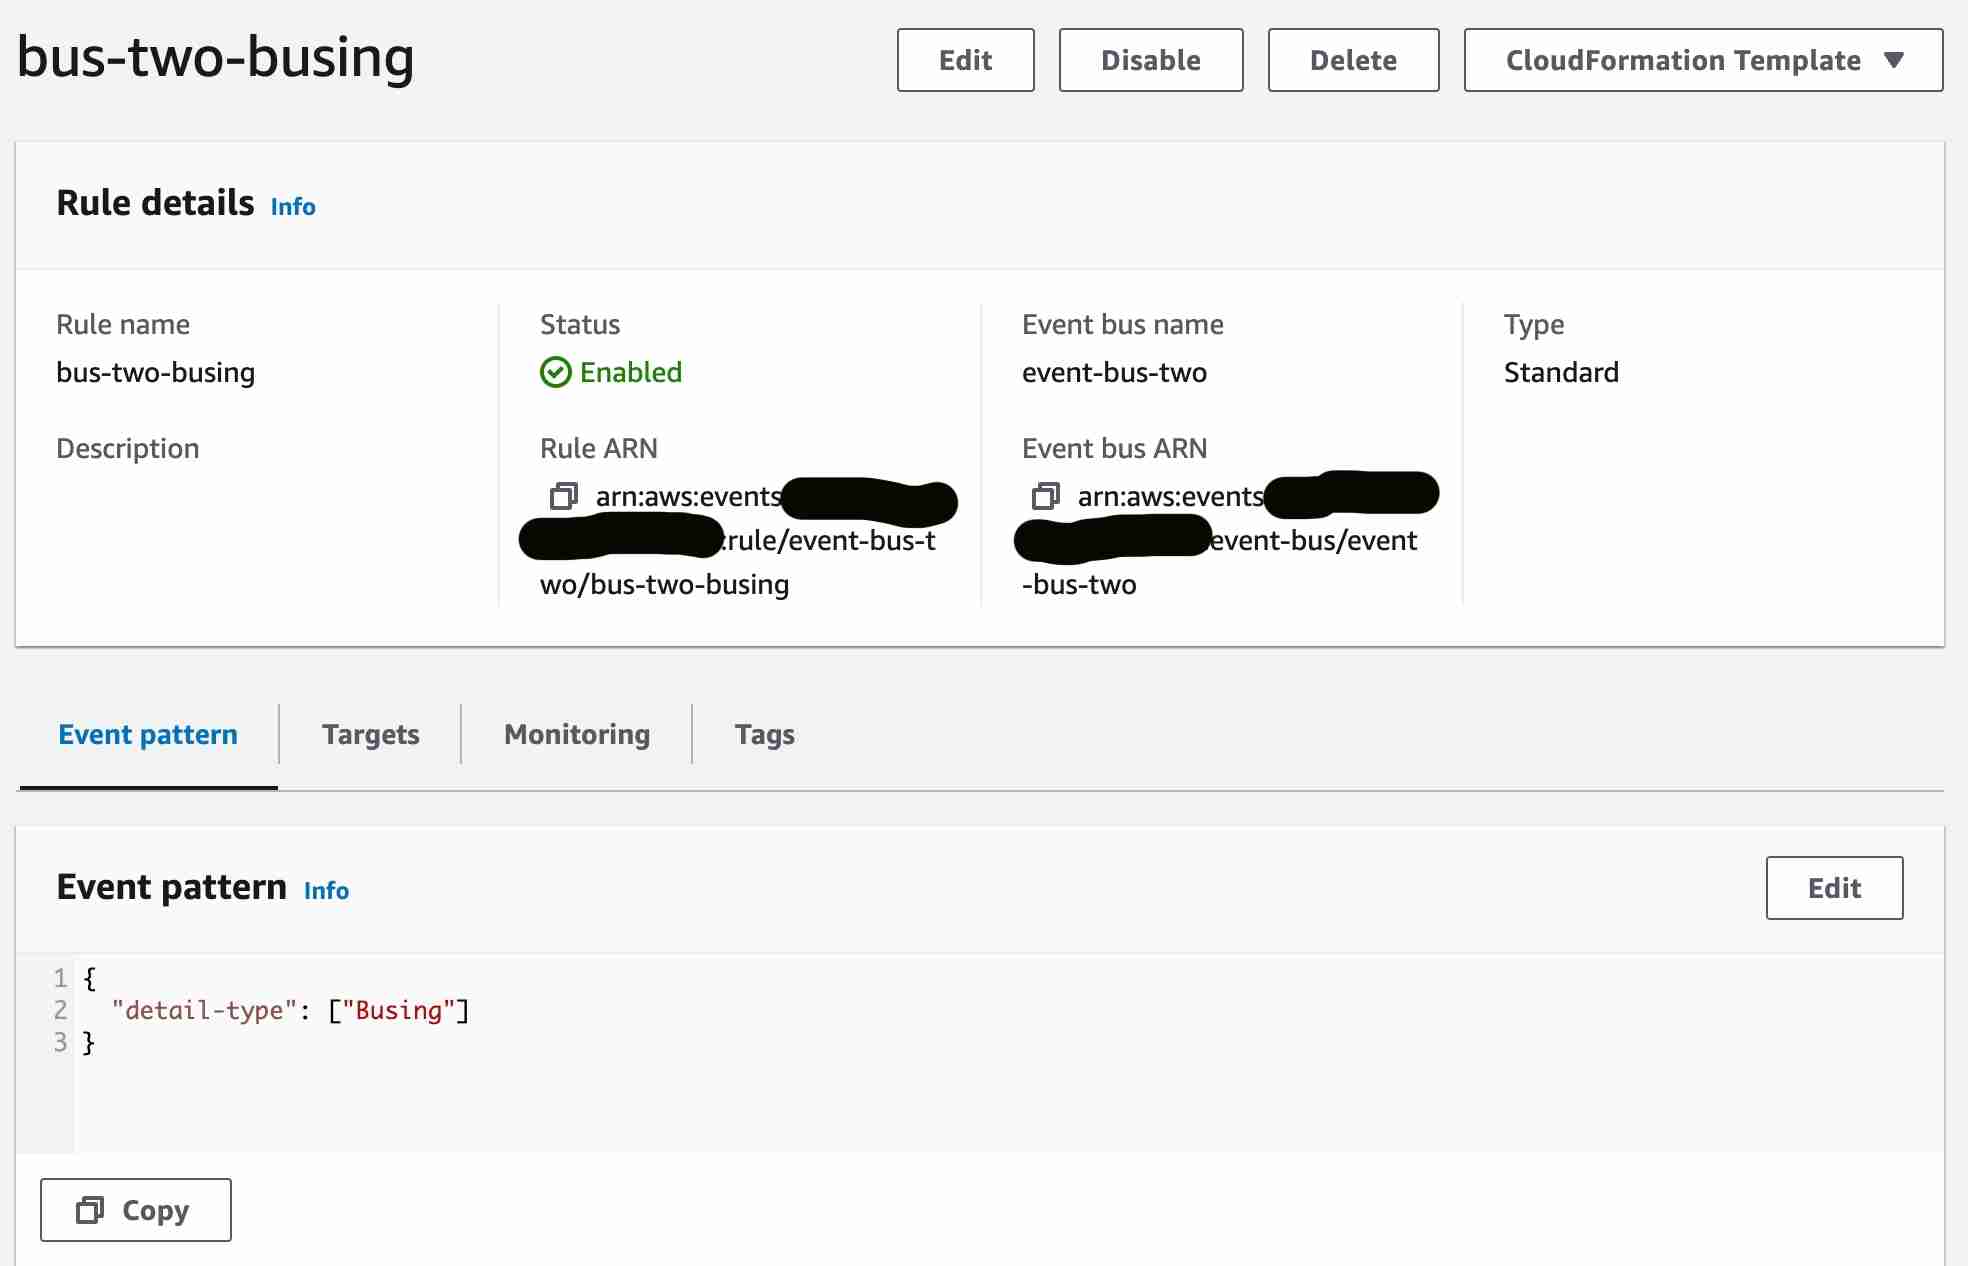Copy the event pattern JSON
Viewport: 1968px width, 1266px height.
(x=136, y=1210)
